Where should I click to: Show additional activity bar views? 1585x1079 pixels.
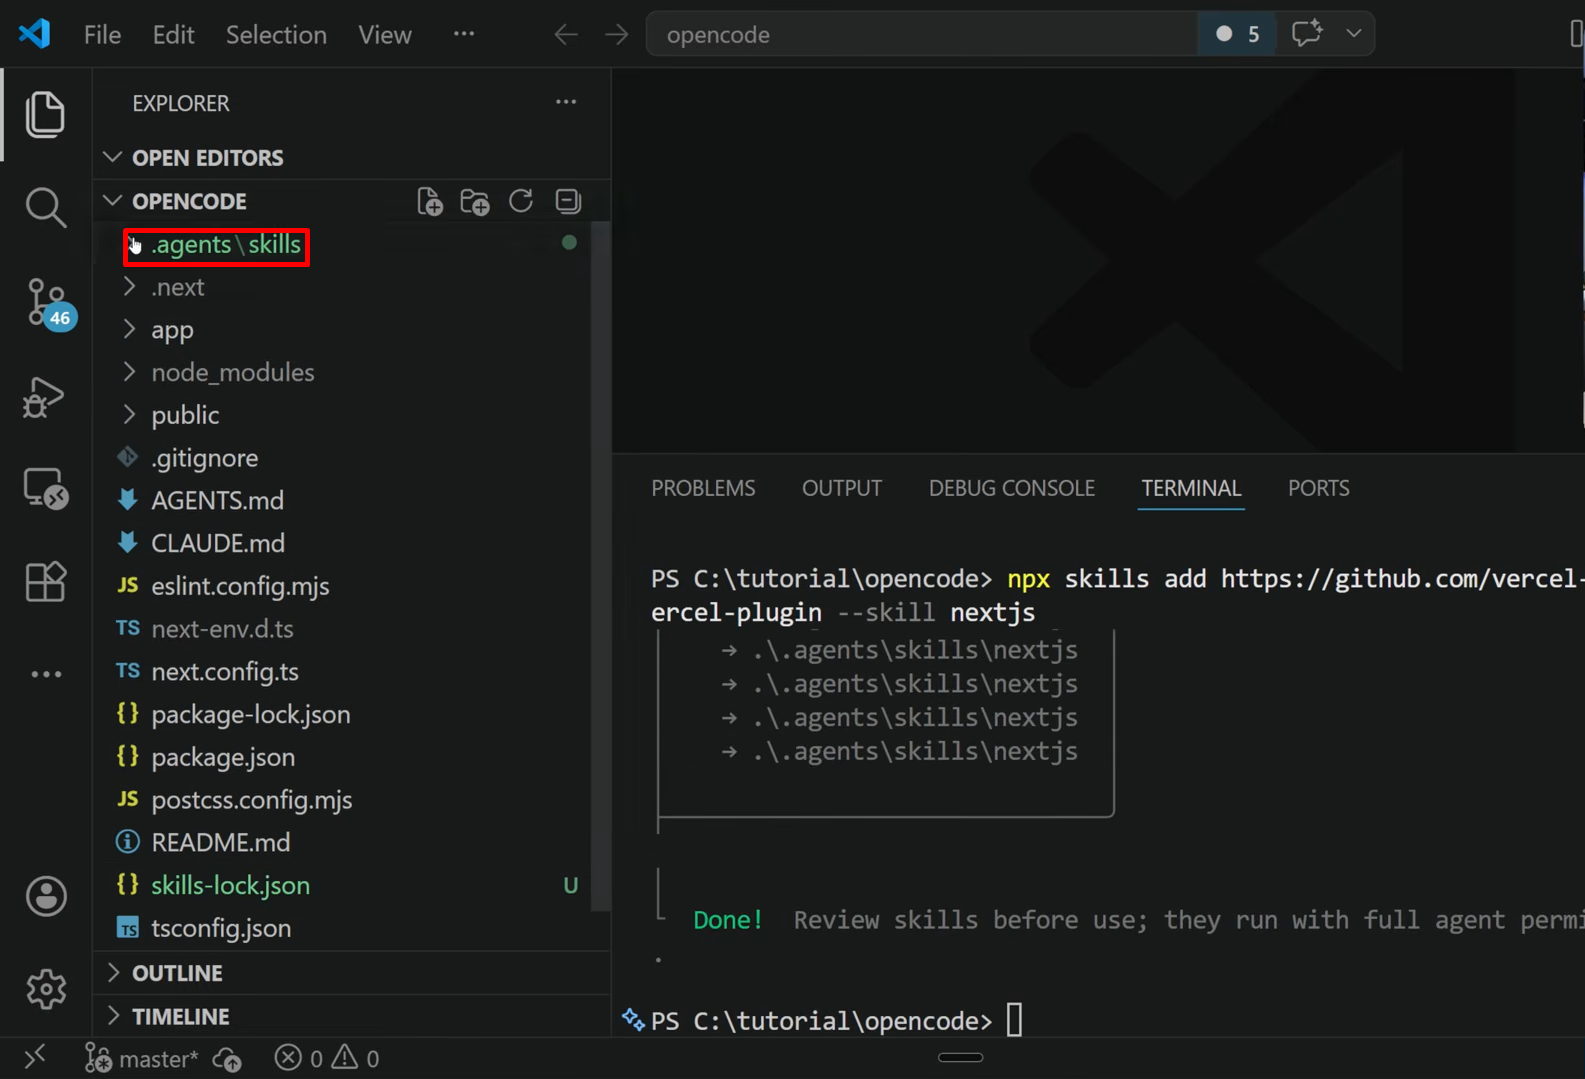coord(46,674)
